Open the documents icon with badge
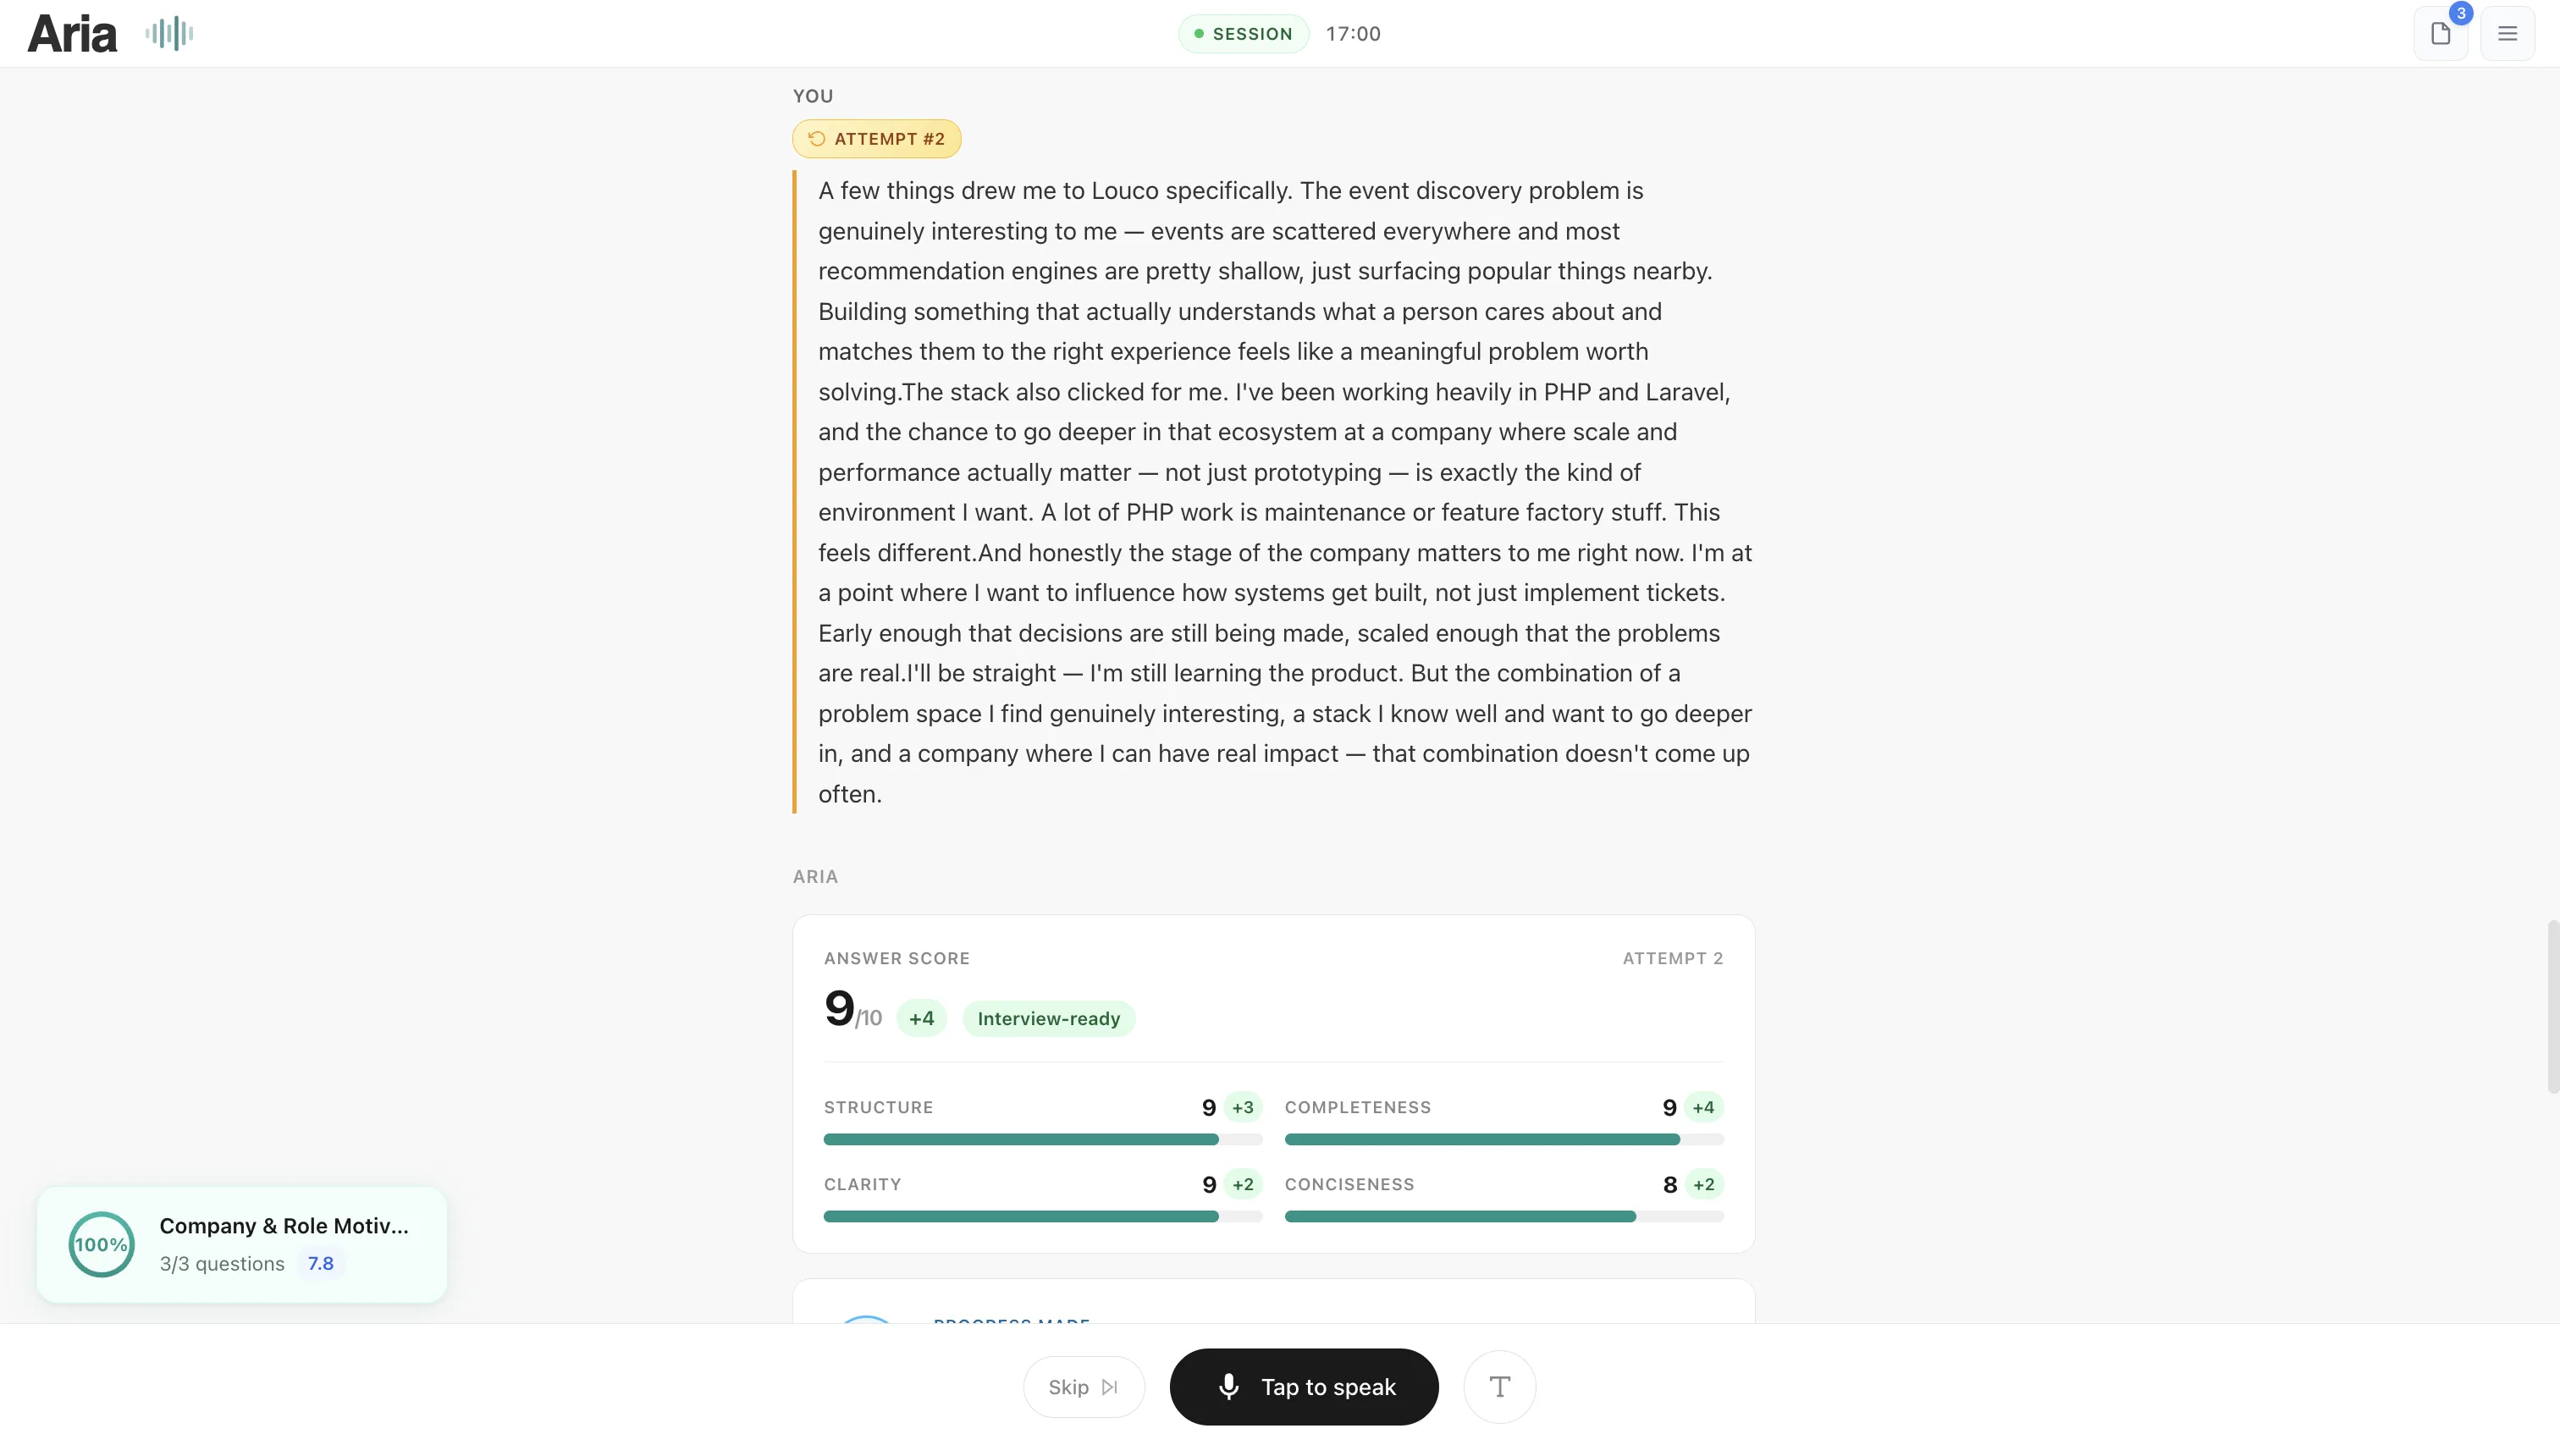The width and height of the screenshot is (2560, 1456). [2440, 34]
